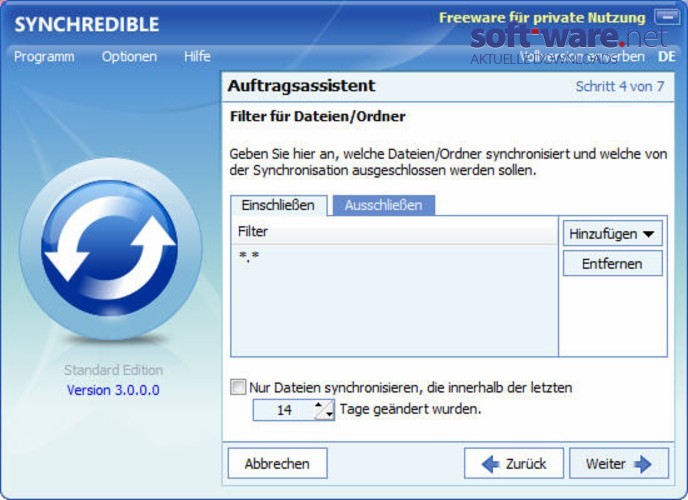Image resolution: width=688 pixels, height=500 pixels.
Task: Switch to the Einschließen tab
Action: pos(278,205)
